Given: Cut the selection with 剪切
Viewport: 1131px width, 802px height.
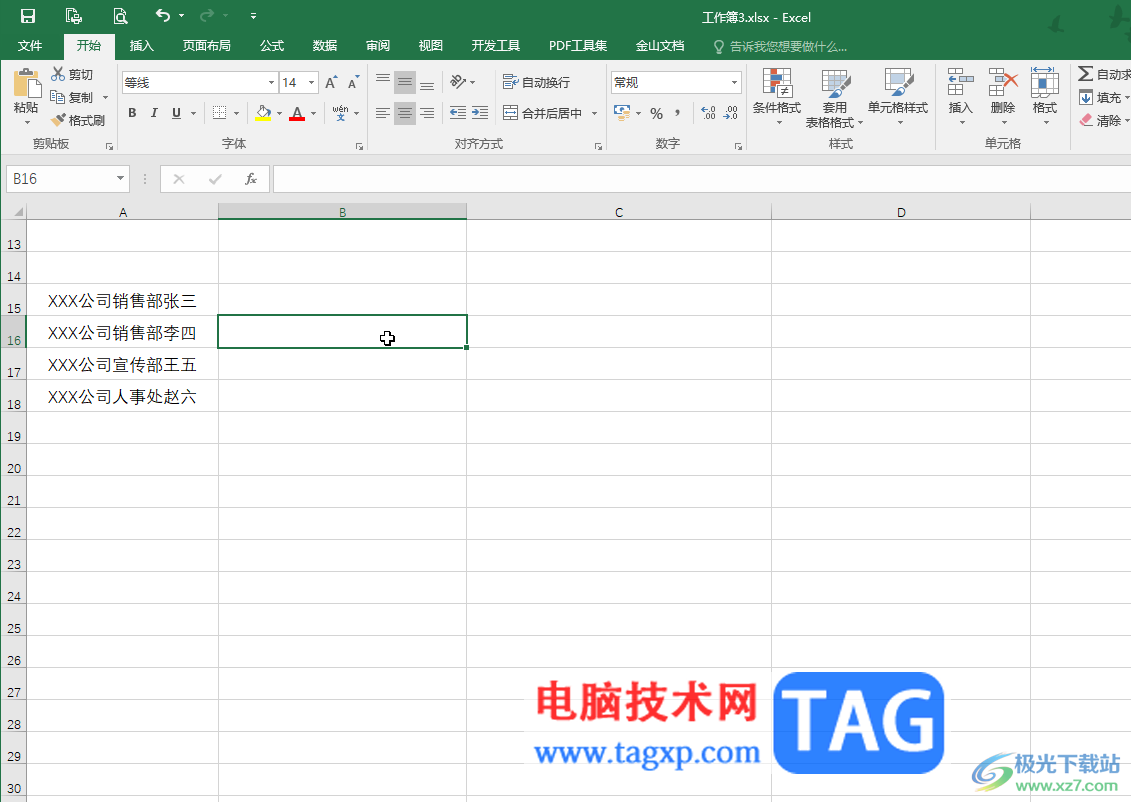Looking at the screenshot, I should click(x=71, y=74).
